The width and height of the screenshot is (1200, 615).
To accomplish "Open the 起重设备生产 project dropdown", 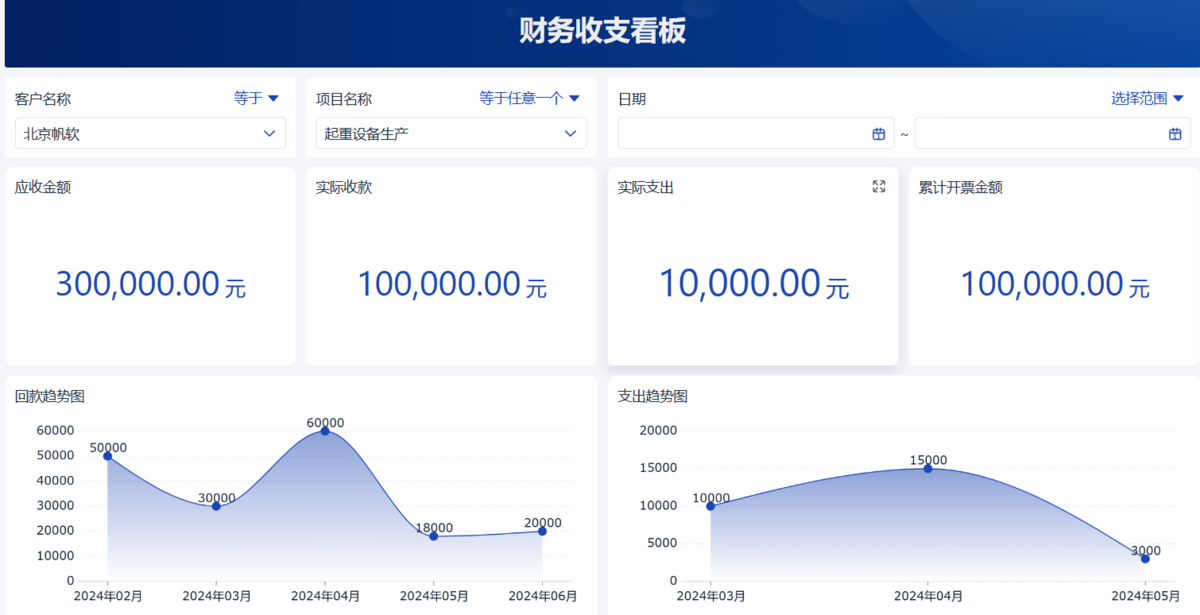I will [451, 133].
